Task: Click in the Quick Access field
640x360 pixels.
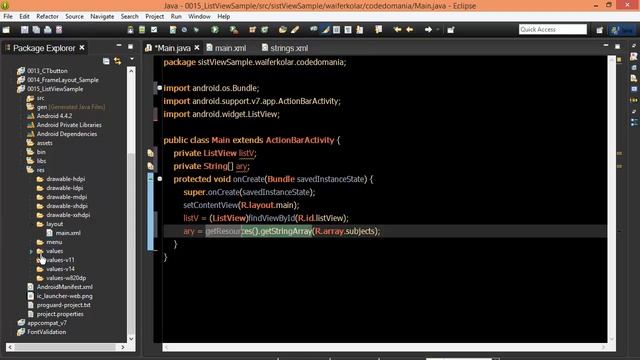Action: tap(553, 29)
